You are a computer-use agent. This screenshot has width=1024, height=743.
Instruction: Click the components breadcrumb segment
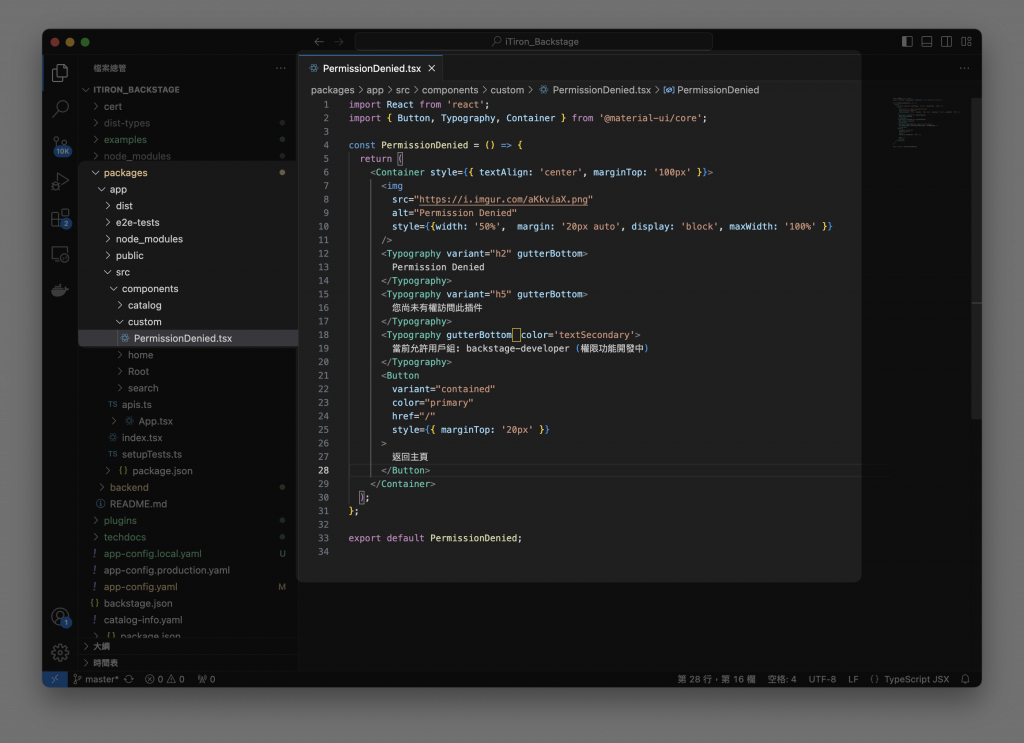(x=450, y=90)
